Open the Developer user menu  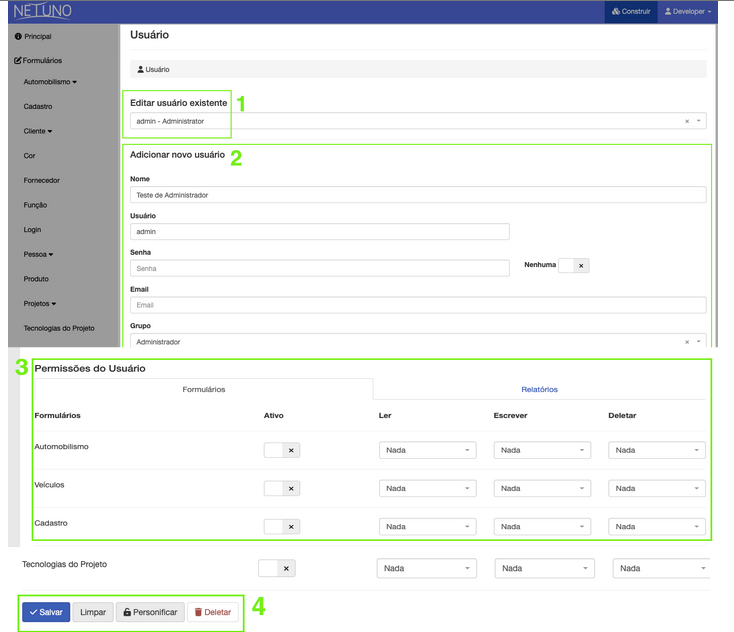(688, 12)
